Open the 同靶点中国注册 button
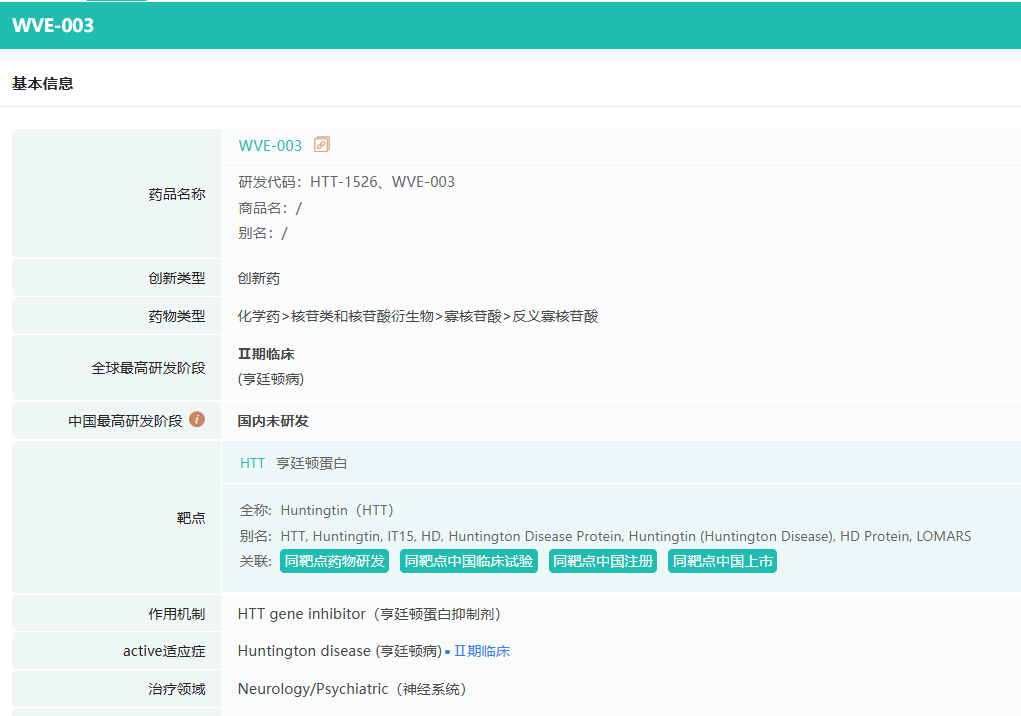Image resolution: width=1021 pixels, height=716 pixels. point(602,561)
